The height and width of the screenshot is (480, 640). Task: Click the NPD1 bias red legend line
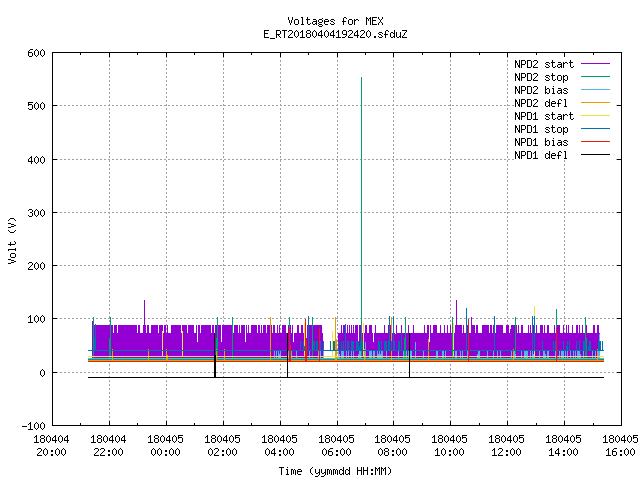coord(595,142)
